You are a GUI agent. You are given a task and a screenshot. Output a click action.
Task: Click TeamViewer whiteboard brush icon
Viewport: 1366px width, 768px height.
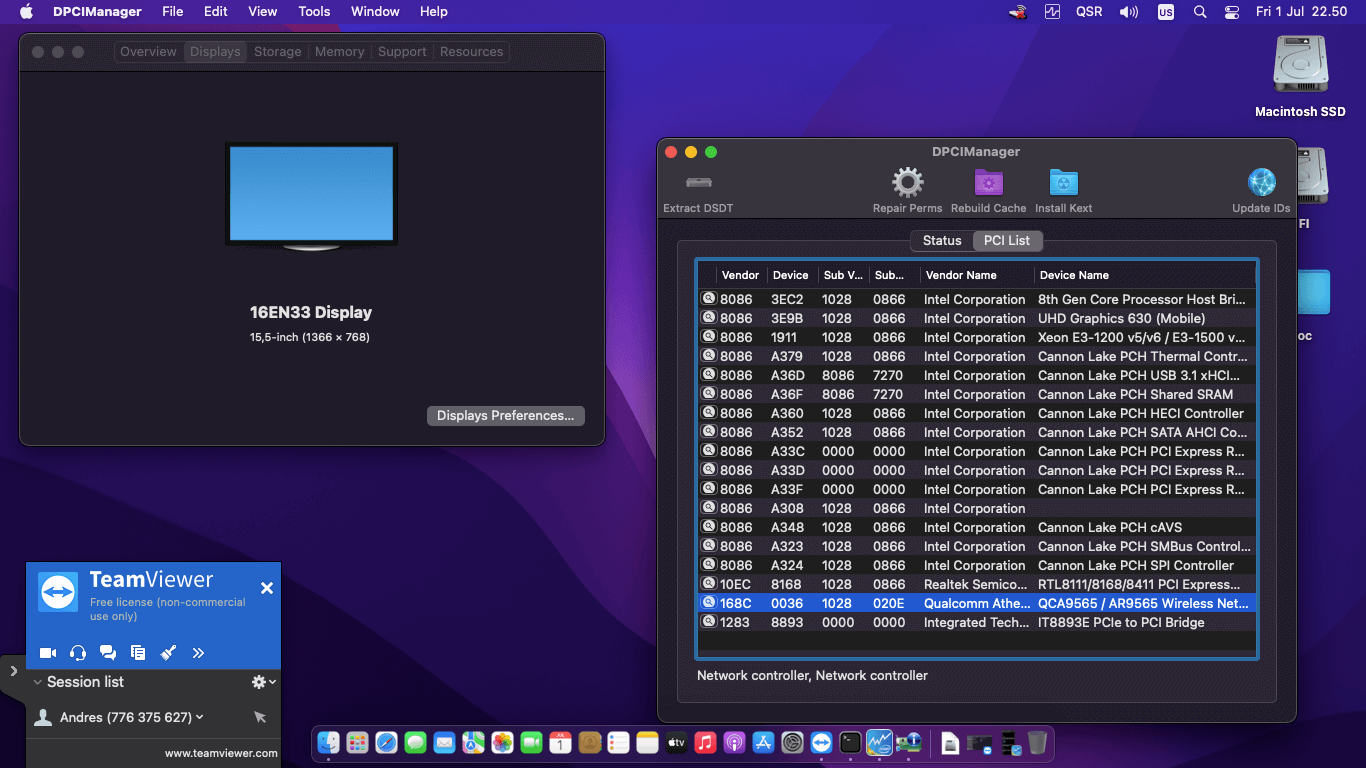pos(168,653)
